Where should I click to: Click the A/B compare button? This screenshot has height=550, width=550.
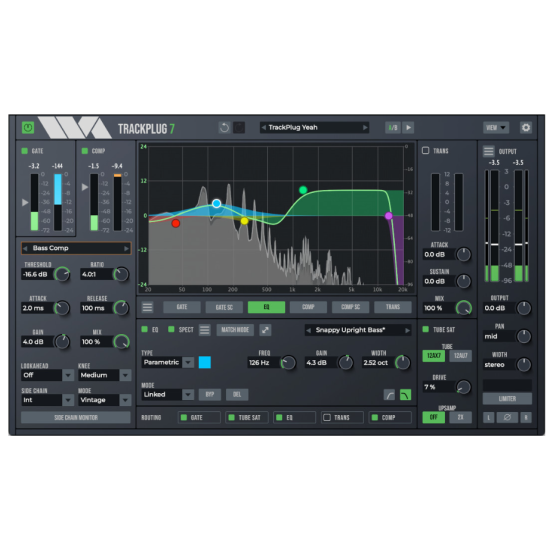coord(393,127)
